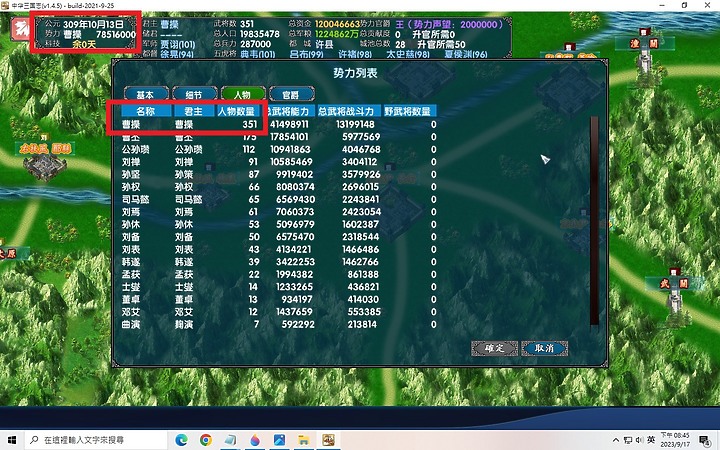The height and width of the screenshot is (450, 720).
Task: Click the 夏侯渊(96) name in header
Action: point(466,54)
